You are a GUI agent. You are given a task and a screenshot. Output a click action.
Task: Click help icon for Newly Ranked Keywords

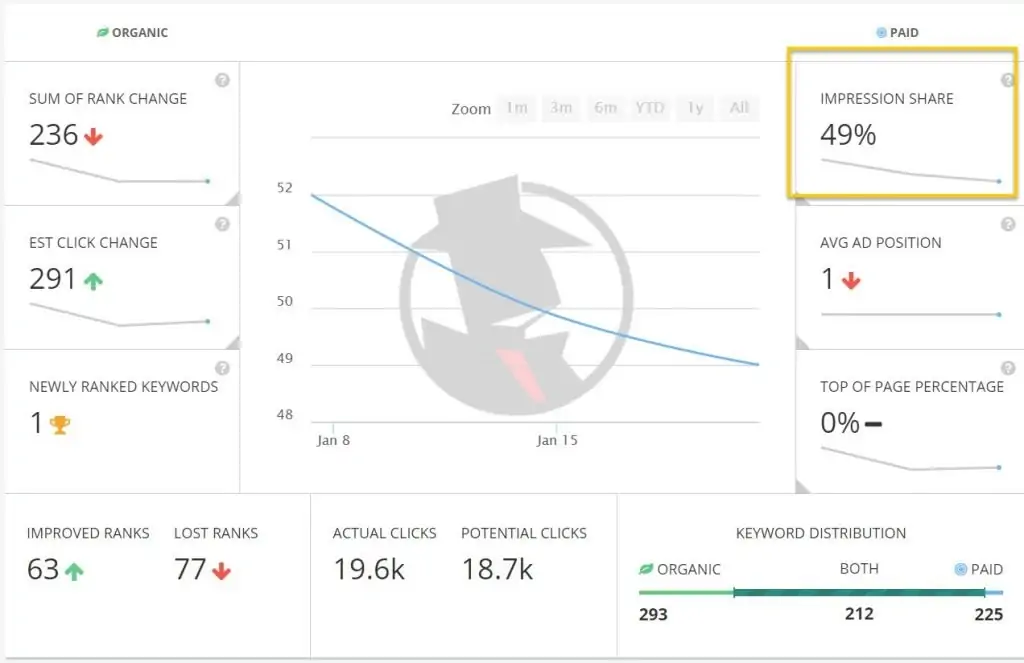[222, 368]
